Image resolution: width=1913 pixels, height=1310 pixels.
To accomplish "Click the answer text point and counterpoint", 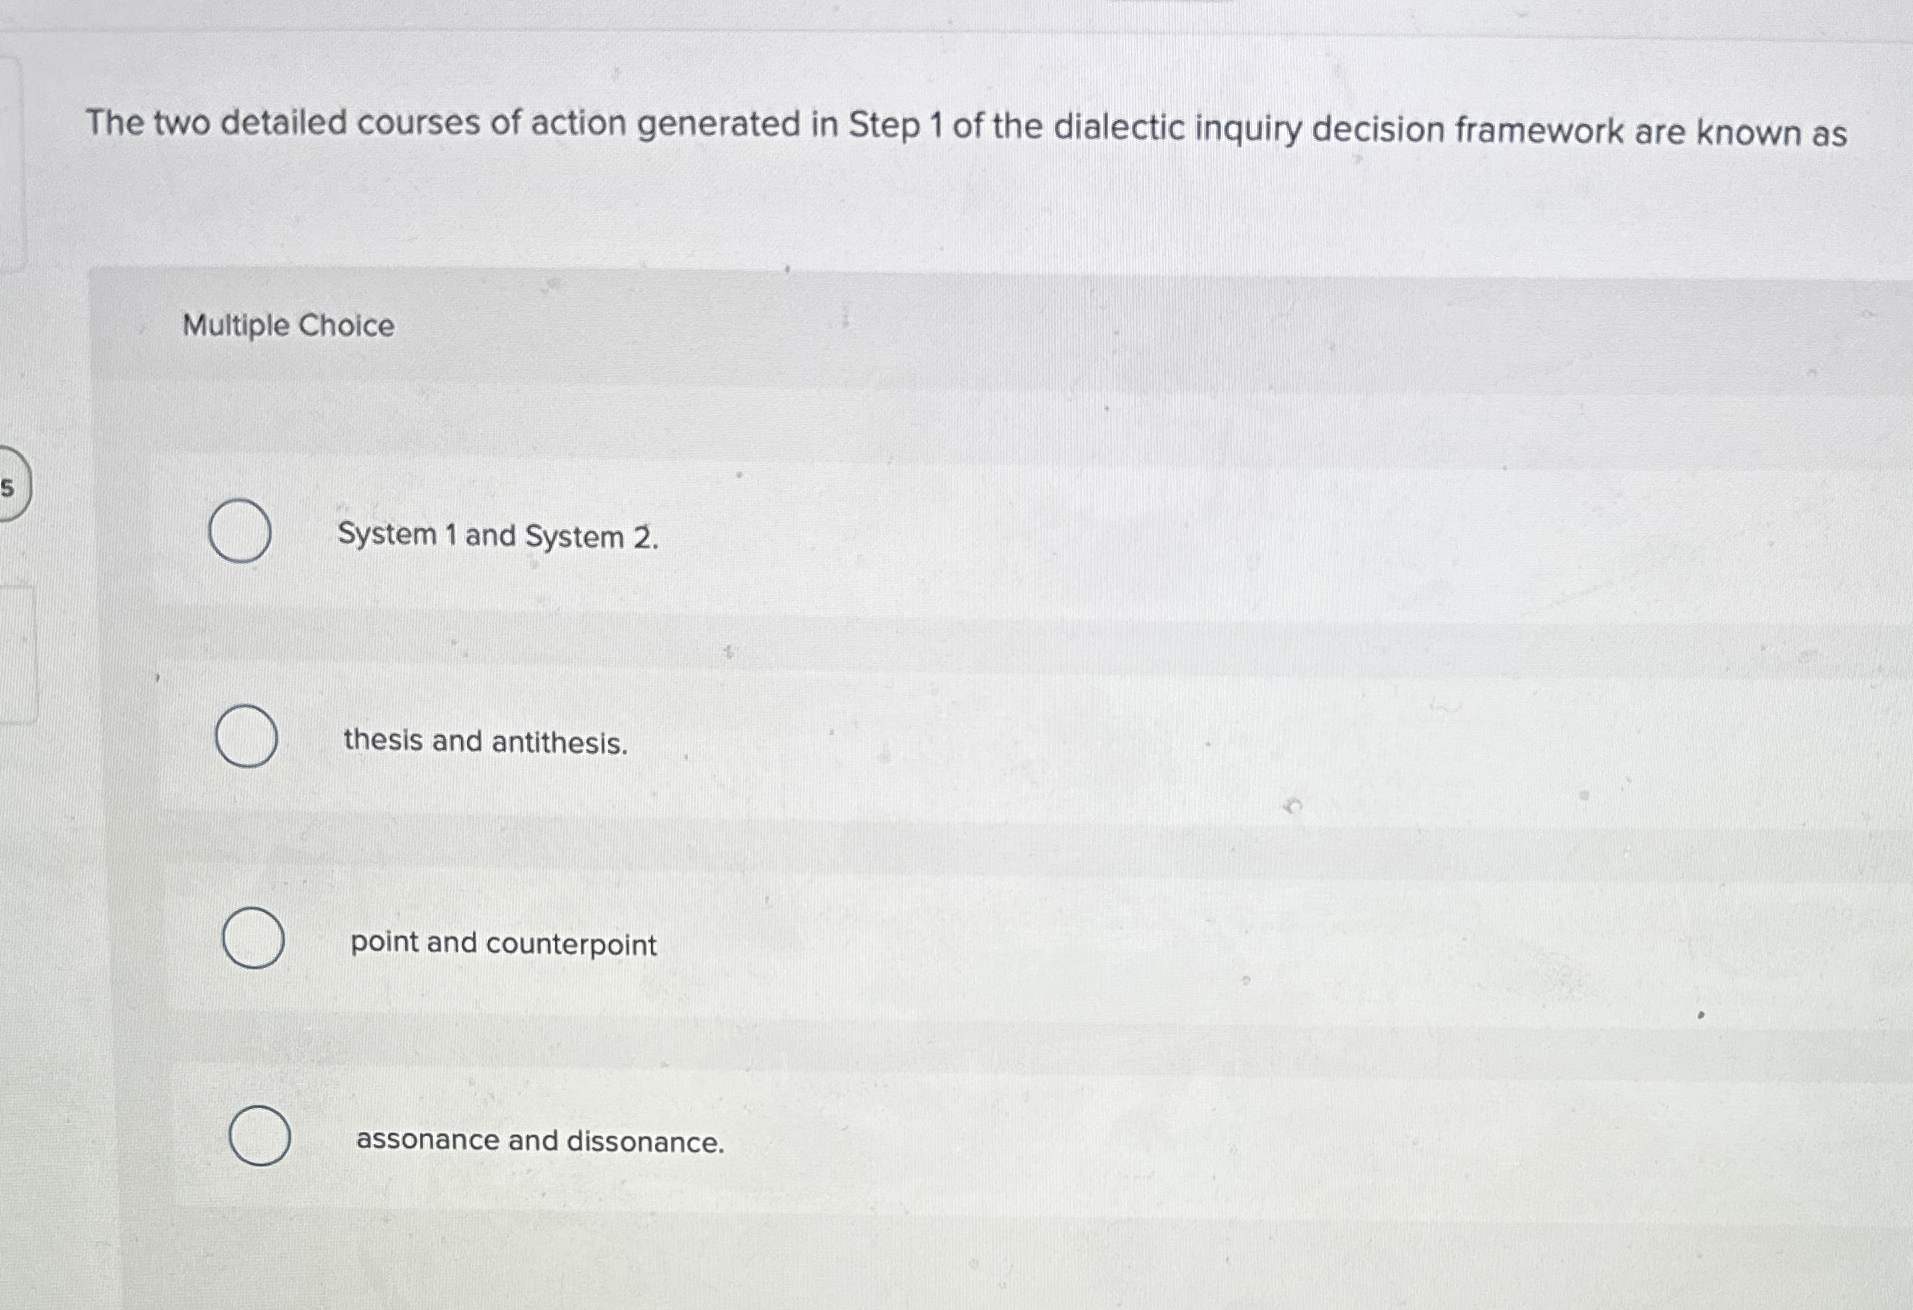I will [502, 943].
